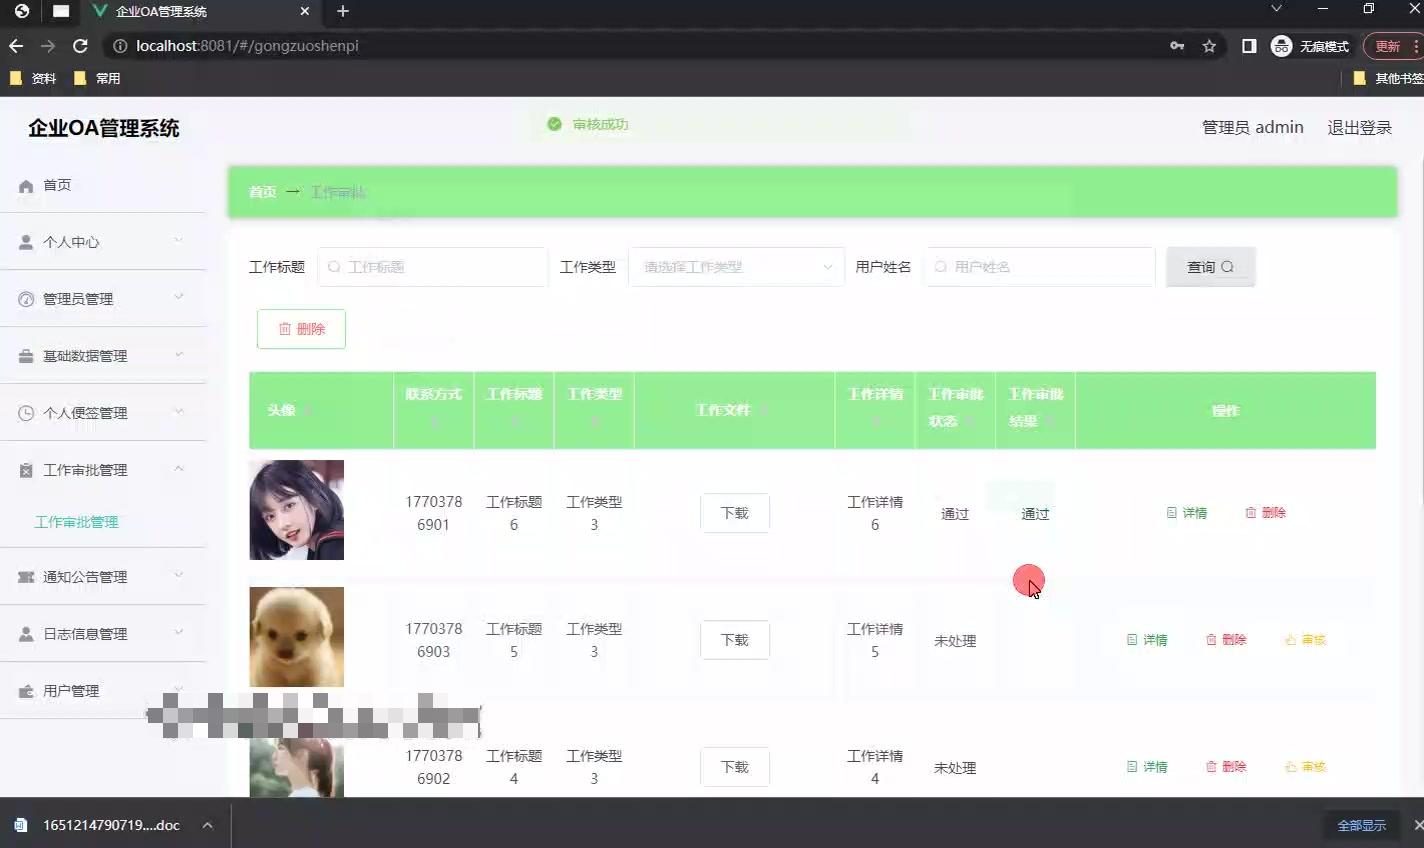Click the 审核 icon in the second row
Image resolution: width=1424 pixels, height=848 pixels.
[x=1289, y=639]
